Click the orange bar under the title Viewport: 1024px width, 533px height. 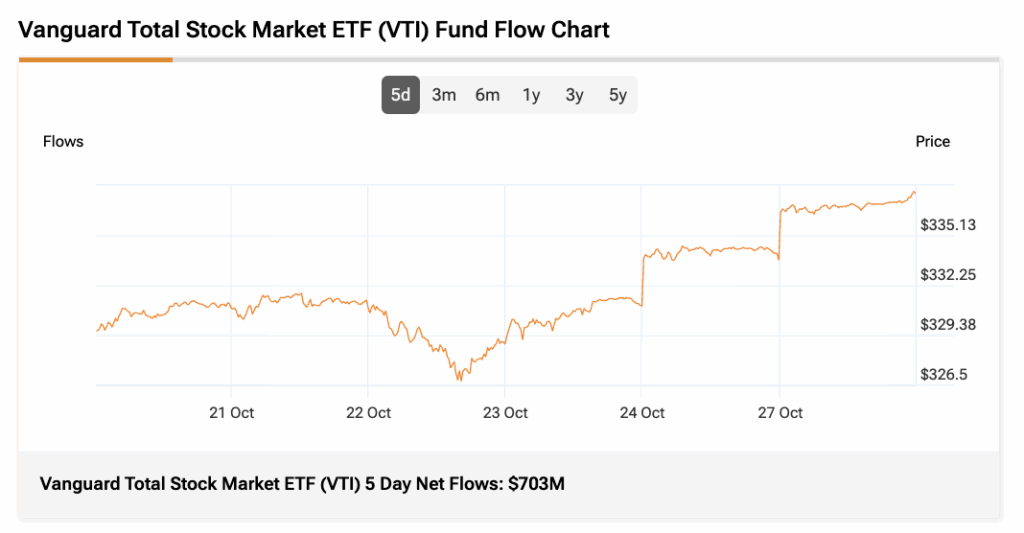tap(96, 60)
